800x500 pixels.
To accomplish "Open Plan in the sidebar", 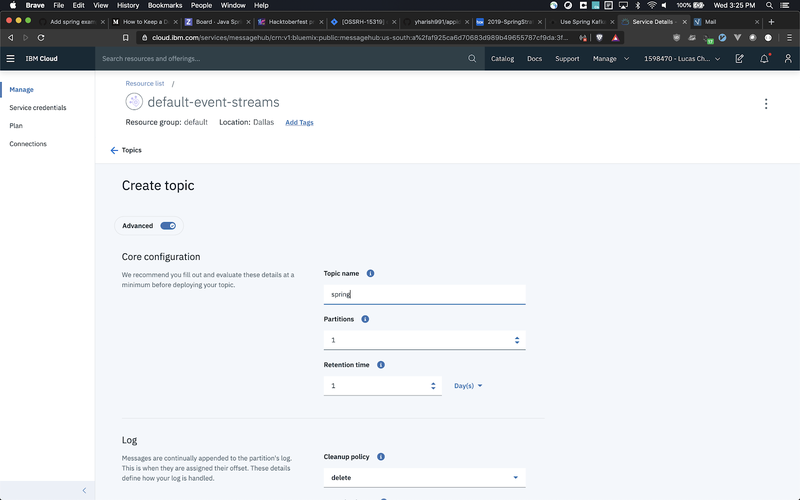I will pos(16,126).
